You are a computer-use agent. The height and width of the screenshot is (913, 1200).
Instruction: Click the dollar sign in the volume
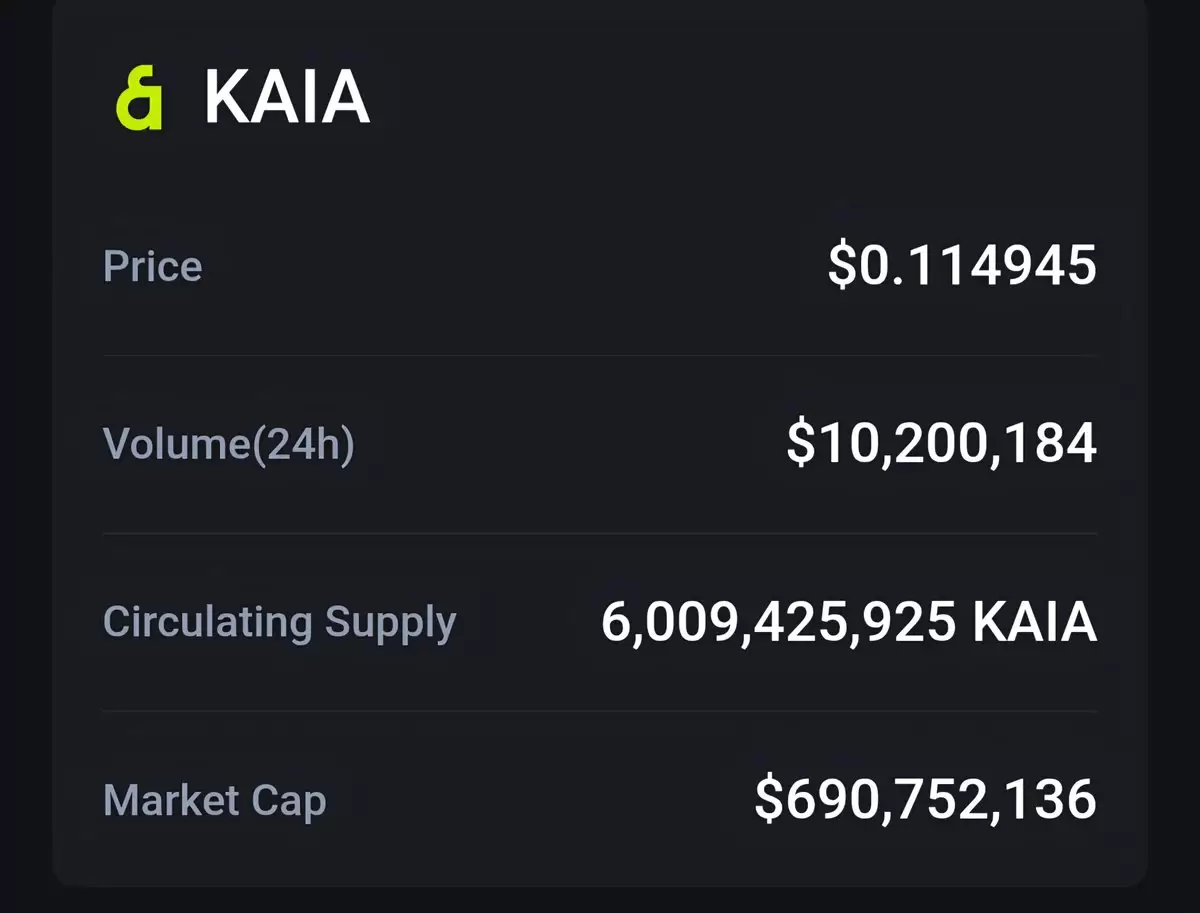(x=801, y=444)
